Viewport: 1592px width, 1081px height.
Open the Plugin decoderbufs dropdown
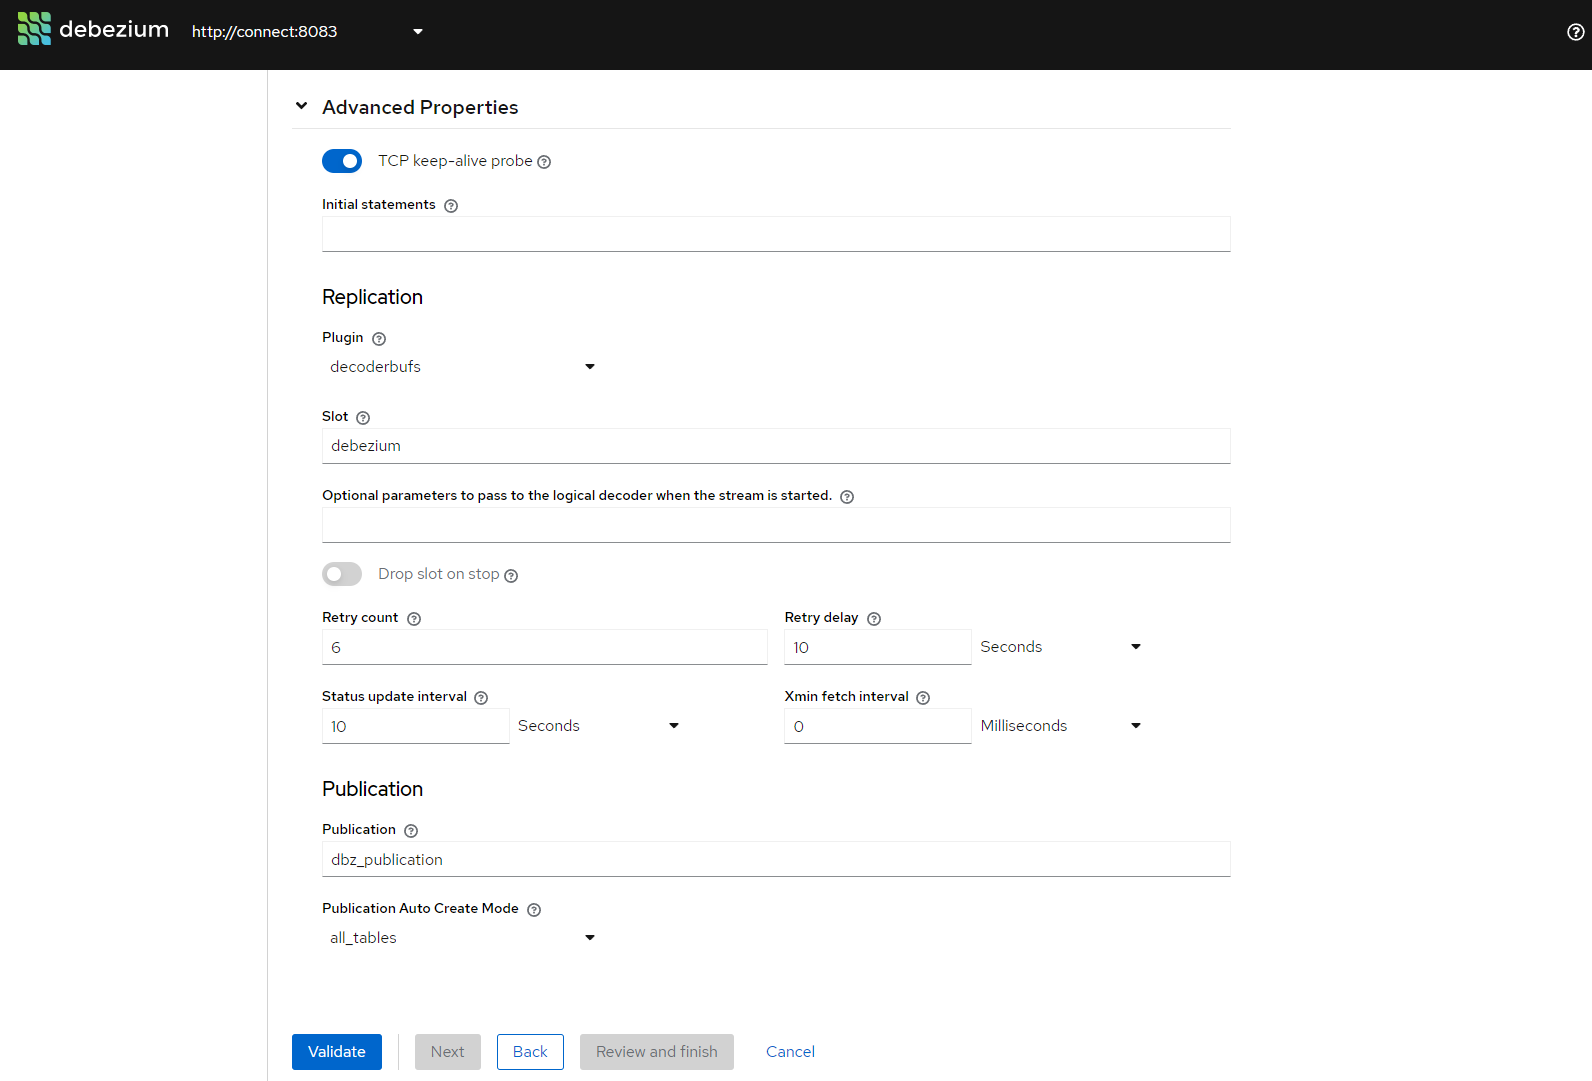coord(463,367)
